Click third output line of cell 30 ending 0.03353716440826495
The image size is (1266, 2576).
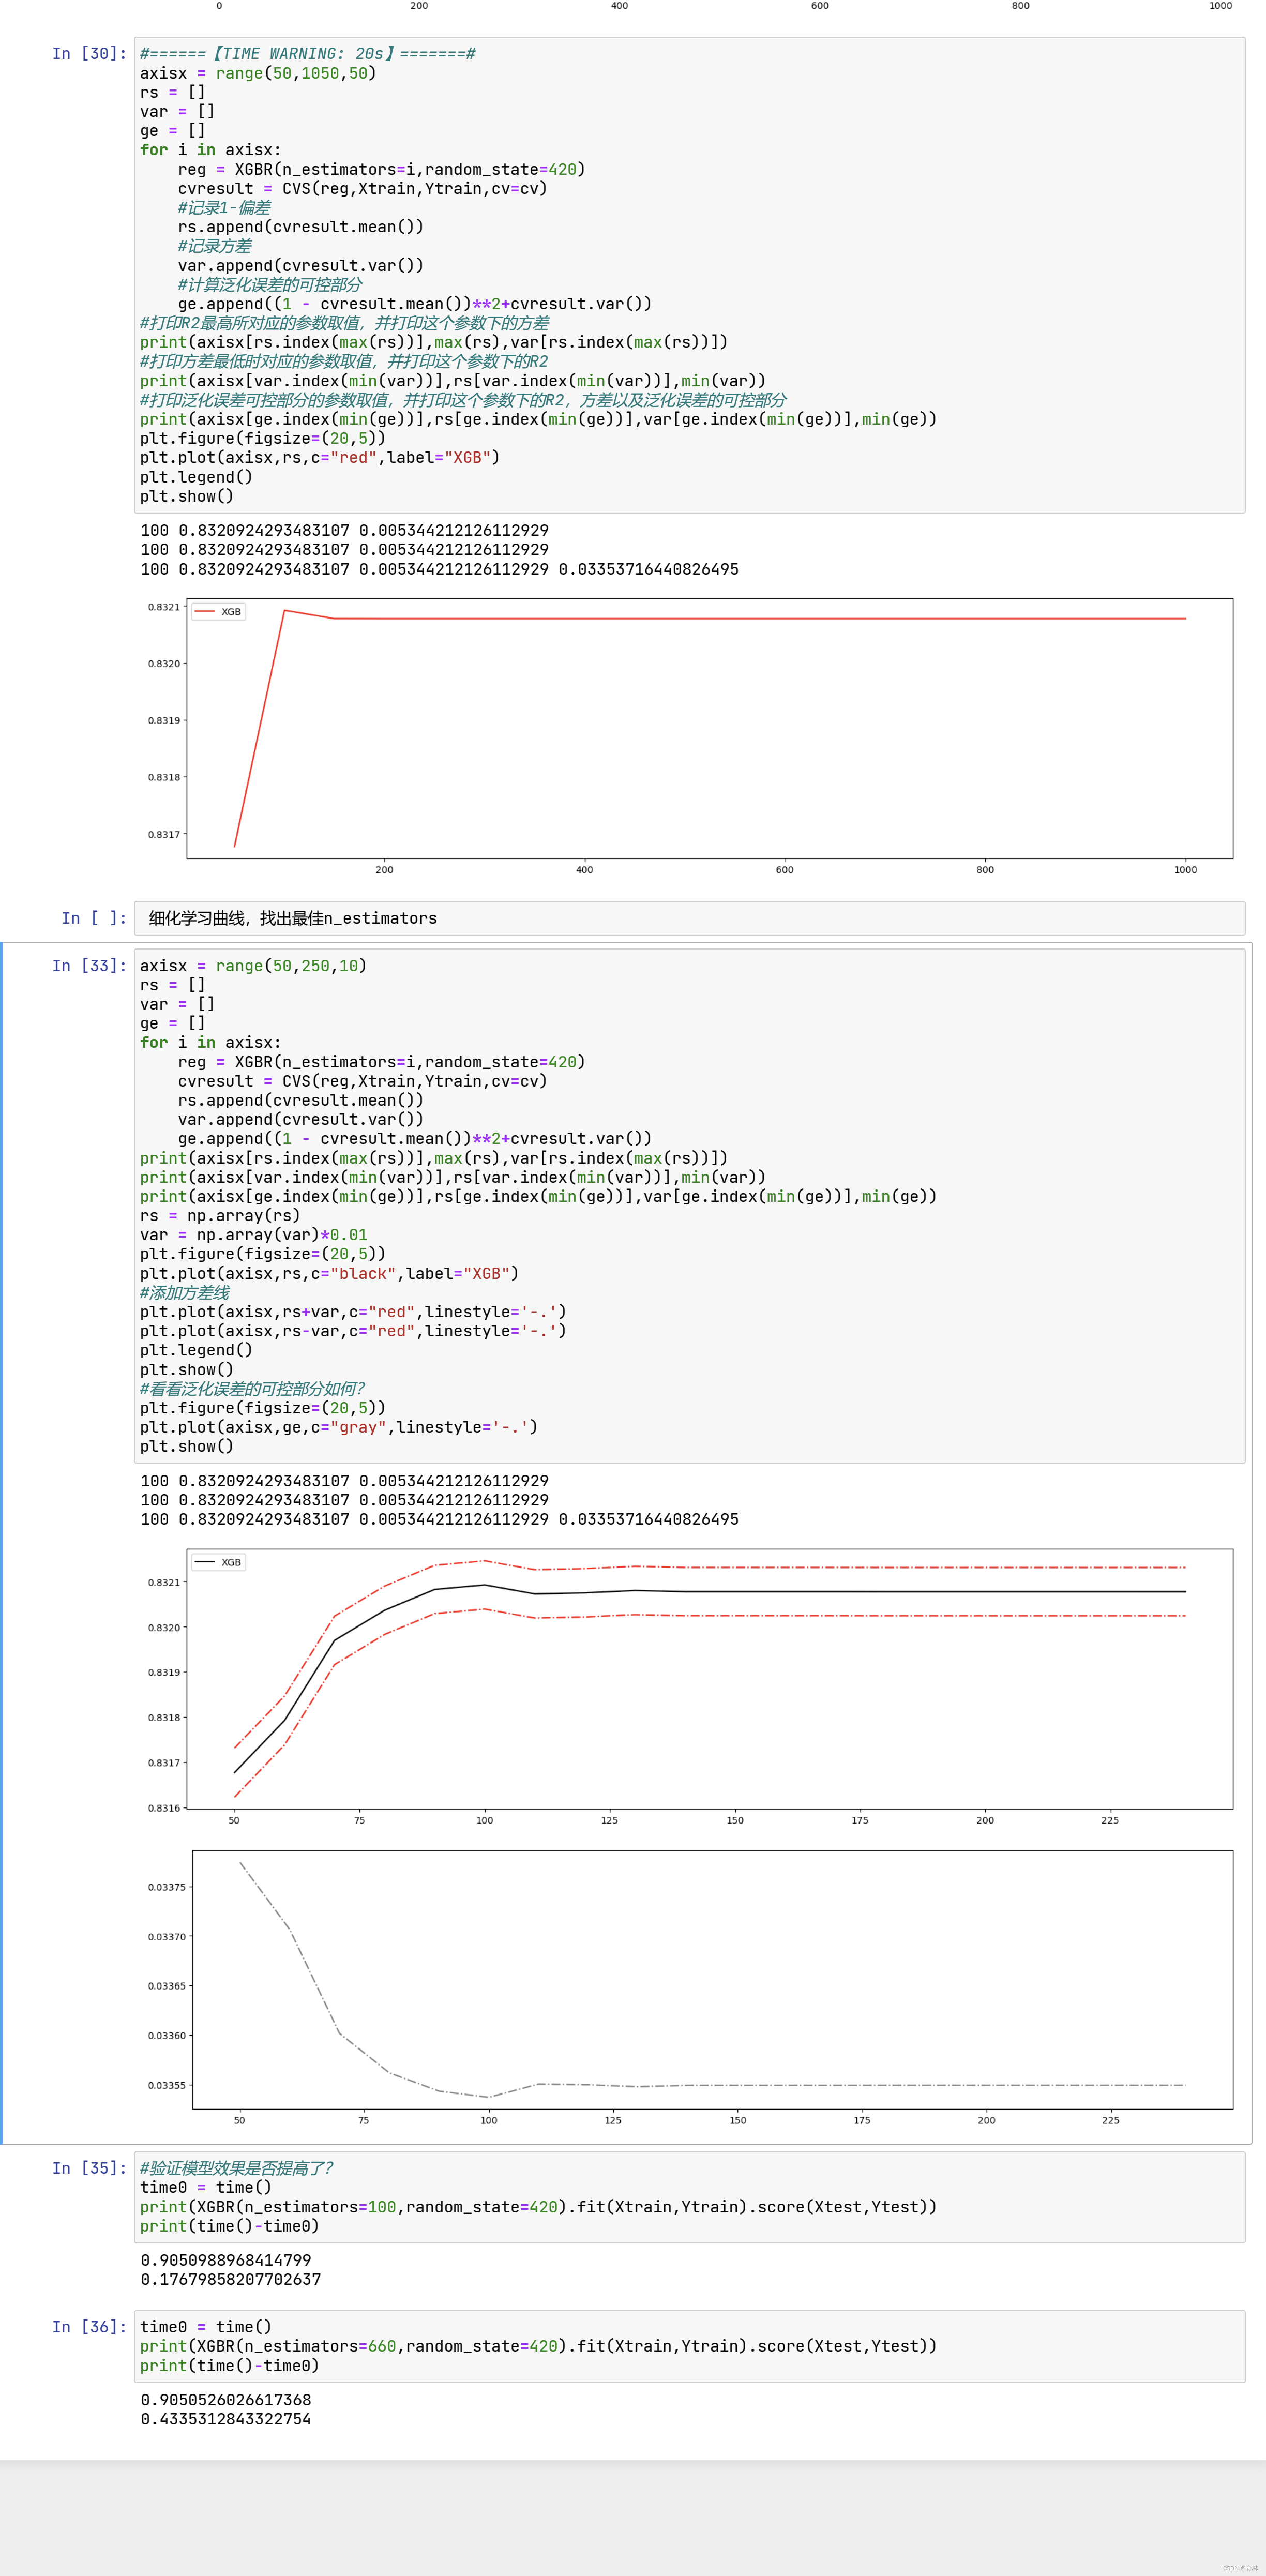(x=440, y=569)
